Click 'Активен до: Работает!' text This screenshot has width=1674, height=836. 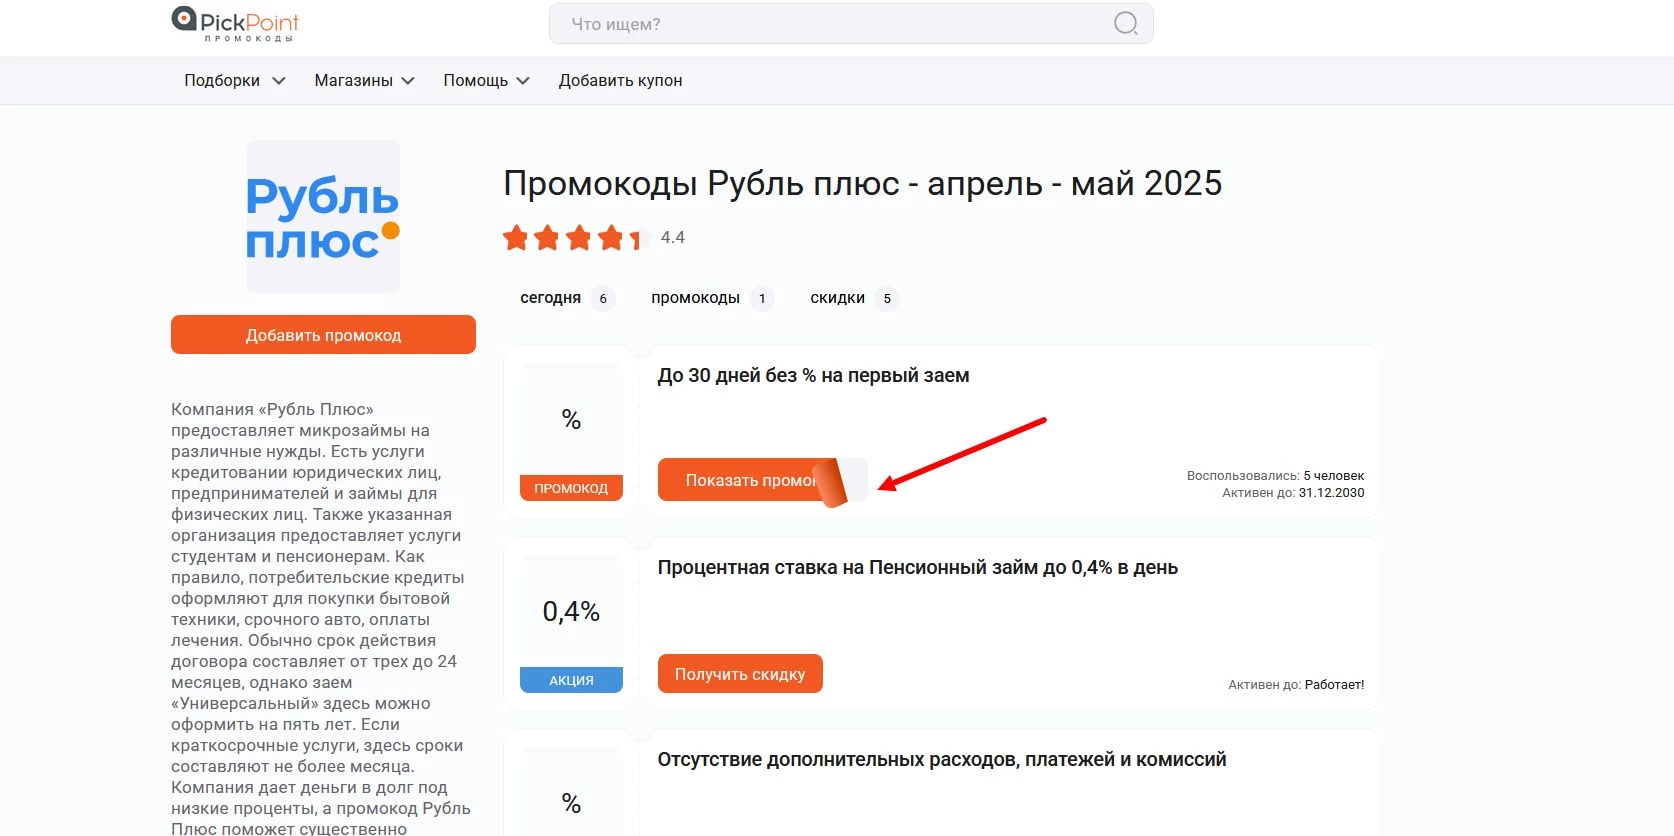click(1296, 685)
